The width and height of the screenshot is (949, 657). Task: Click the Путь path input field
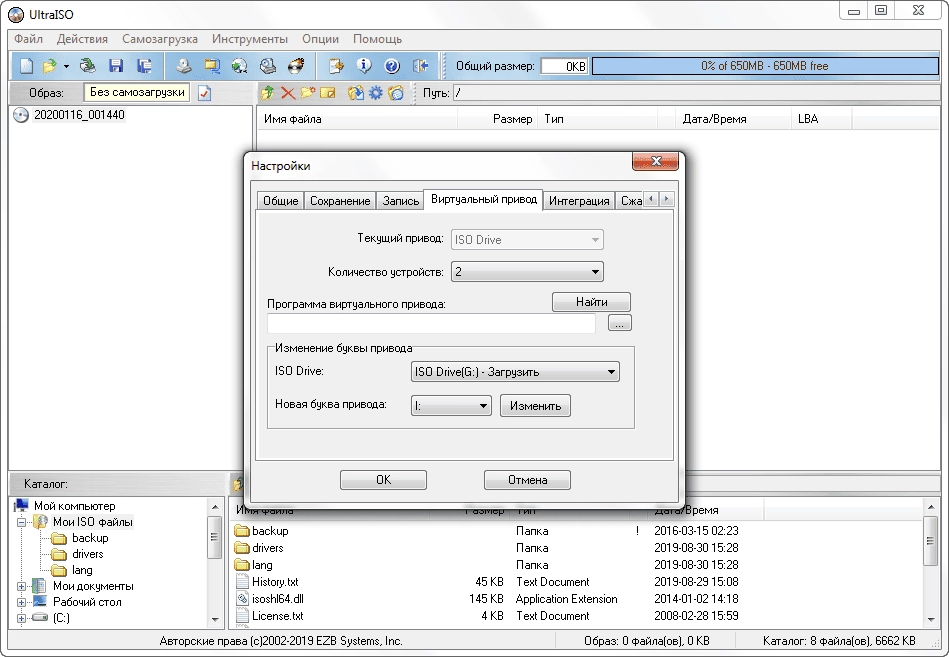[x=696, y=93]
